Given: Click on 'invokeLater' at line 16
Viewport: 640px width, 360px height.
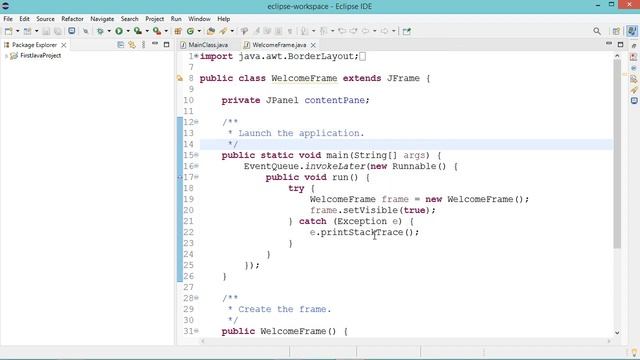Looking at the screenshot, I should point(335,166).
